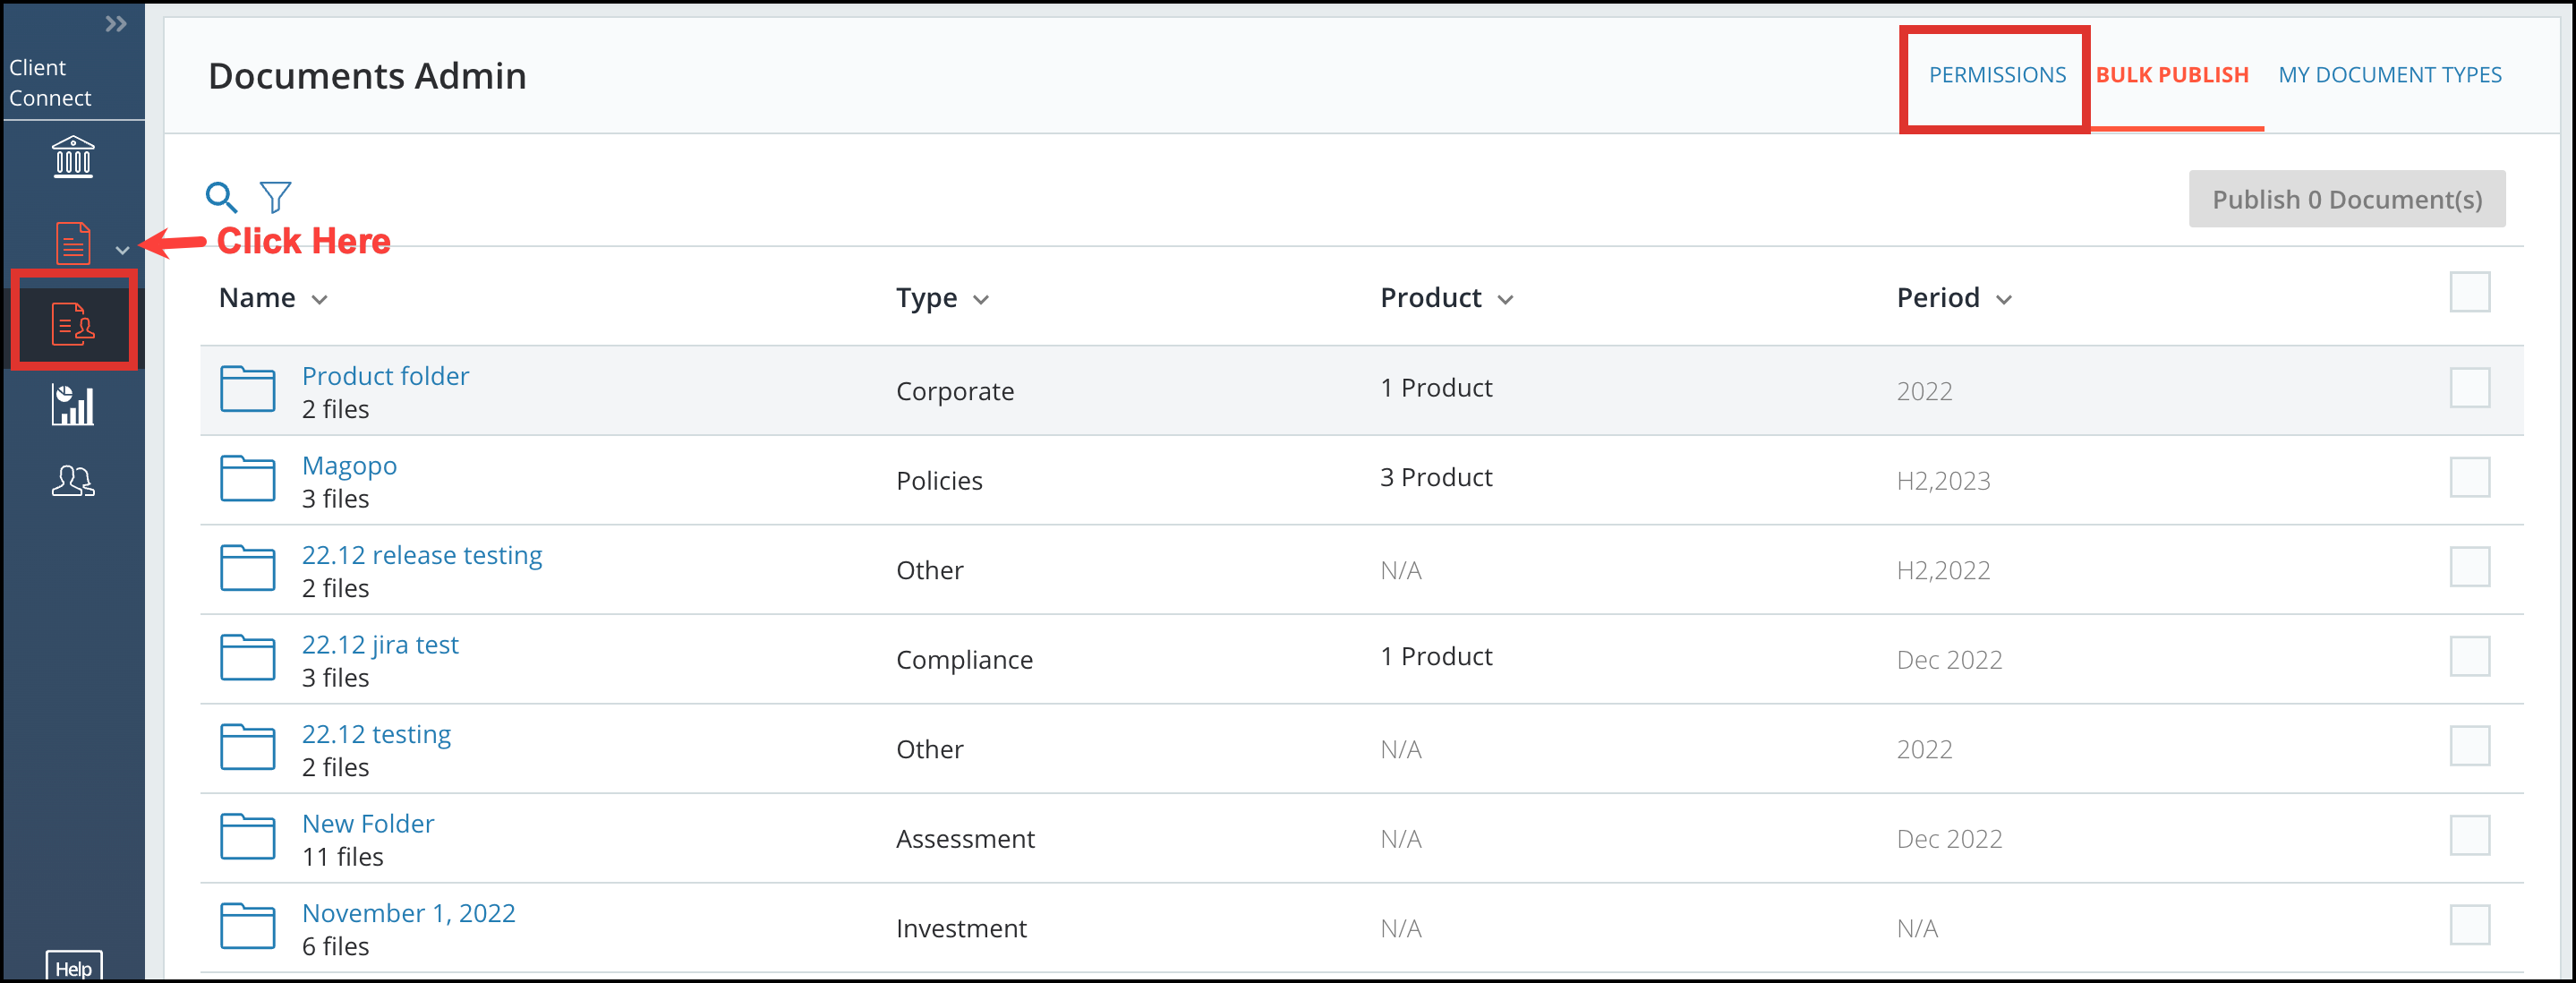Click the search magnifier icon
2576x983 pixels.
point(221,197)
